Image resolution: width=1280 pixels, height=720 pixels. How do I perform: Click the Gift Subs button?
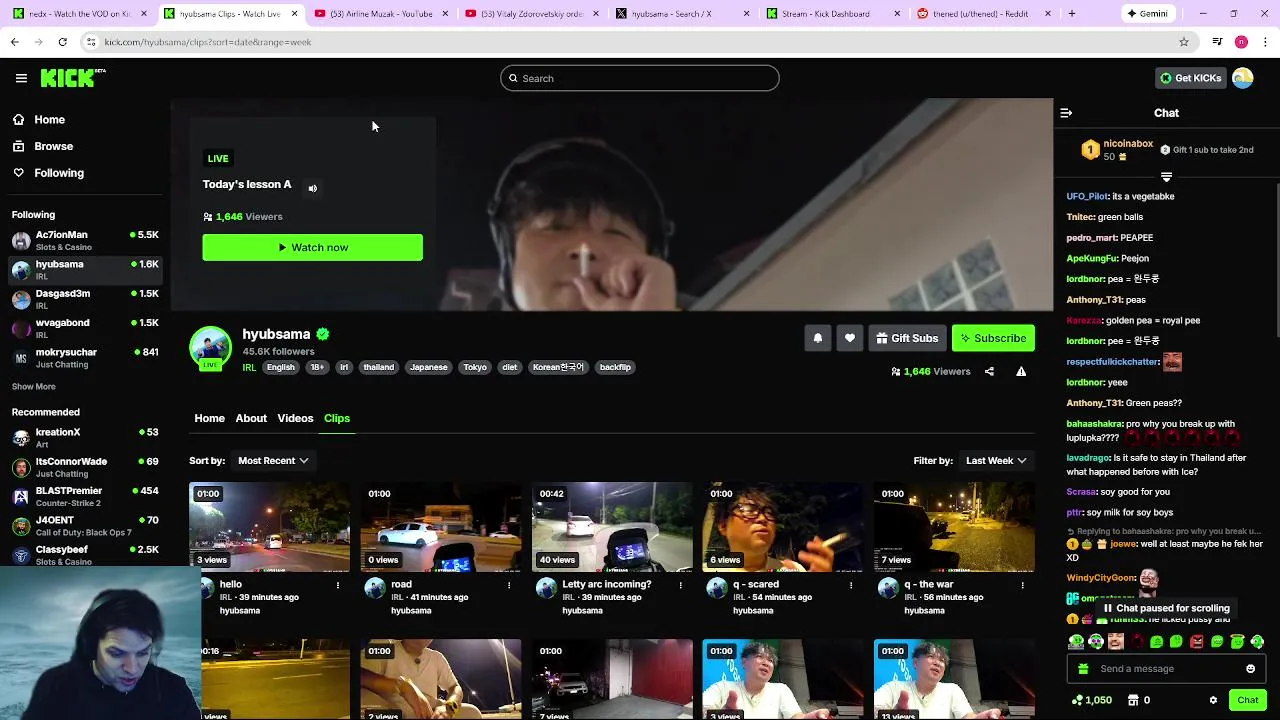coord(907,338)
